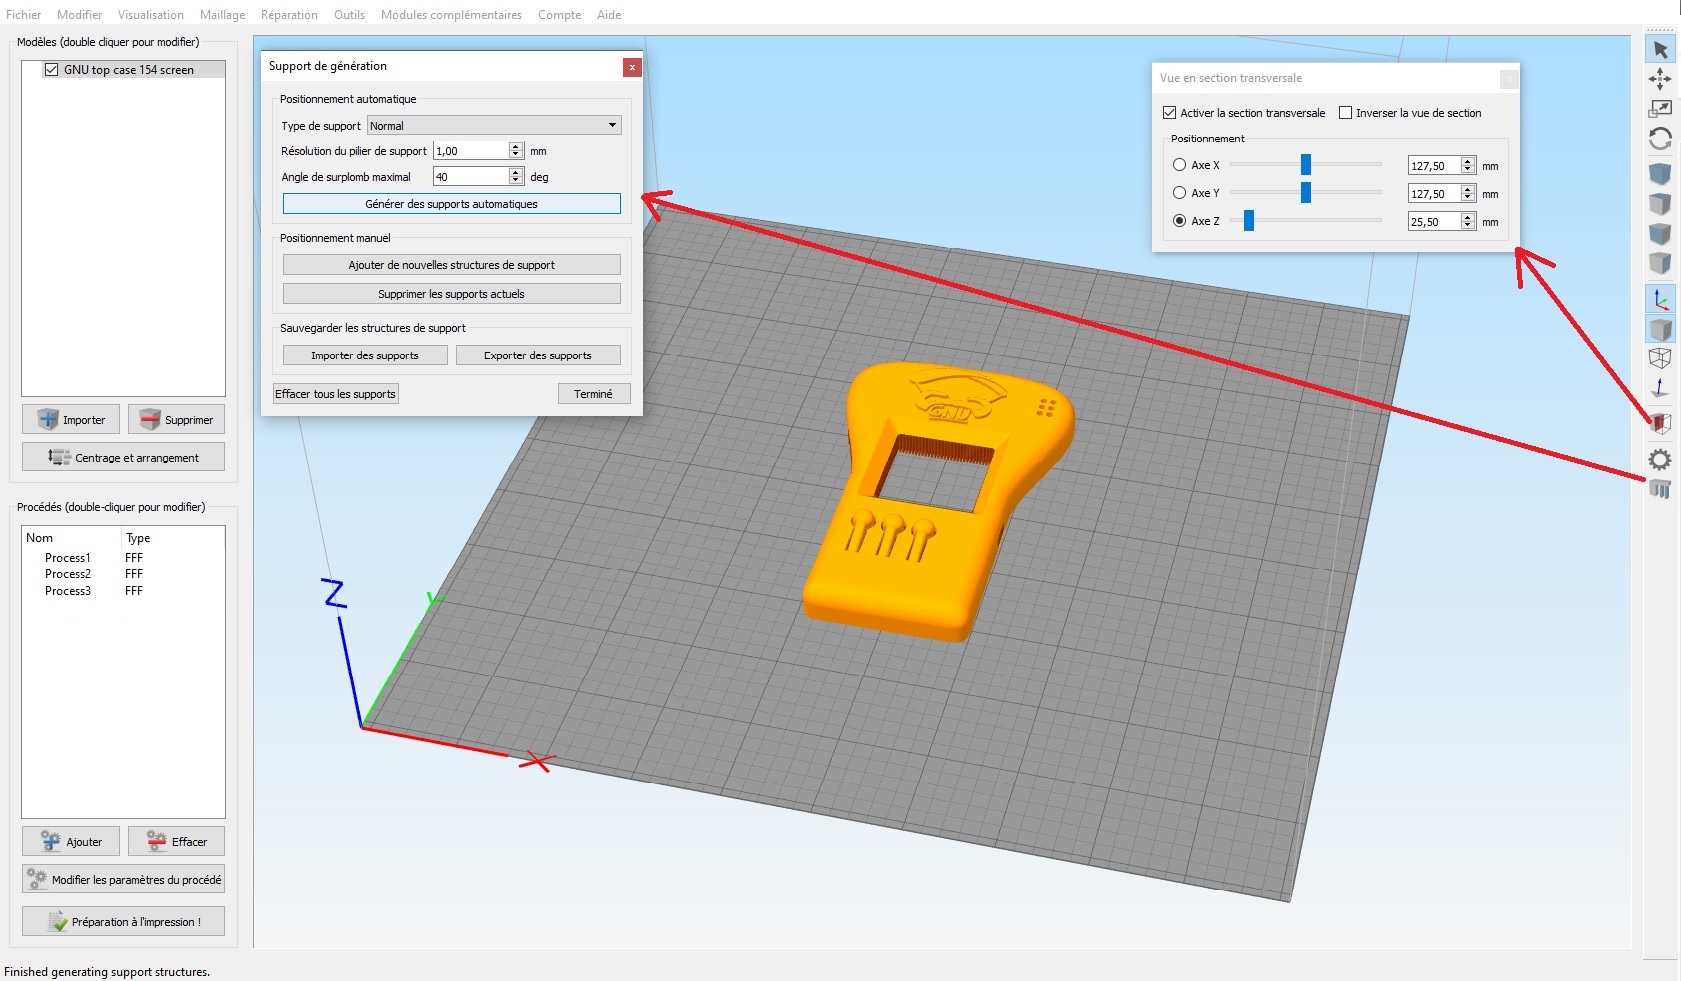Viewport: 1681px width, 981px height.
Task: Click Ajouter to add a process
Action: (71, 841)
